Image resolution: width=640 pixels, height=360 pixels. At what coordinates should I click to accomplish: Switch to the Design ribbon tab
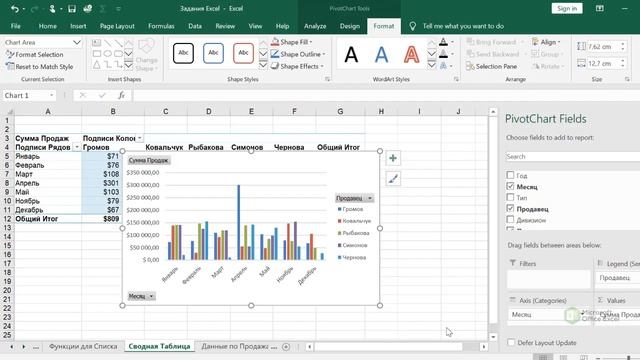[350, 26]
